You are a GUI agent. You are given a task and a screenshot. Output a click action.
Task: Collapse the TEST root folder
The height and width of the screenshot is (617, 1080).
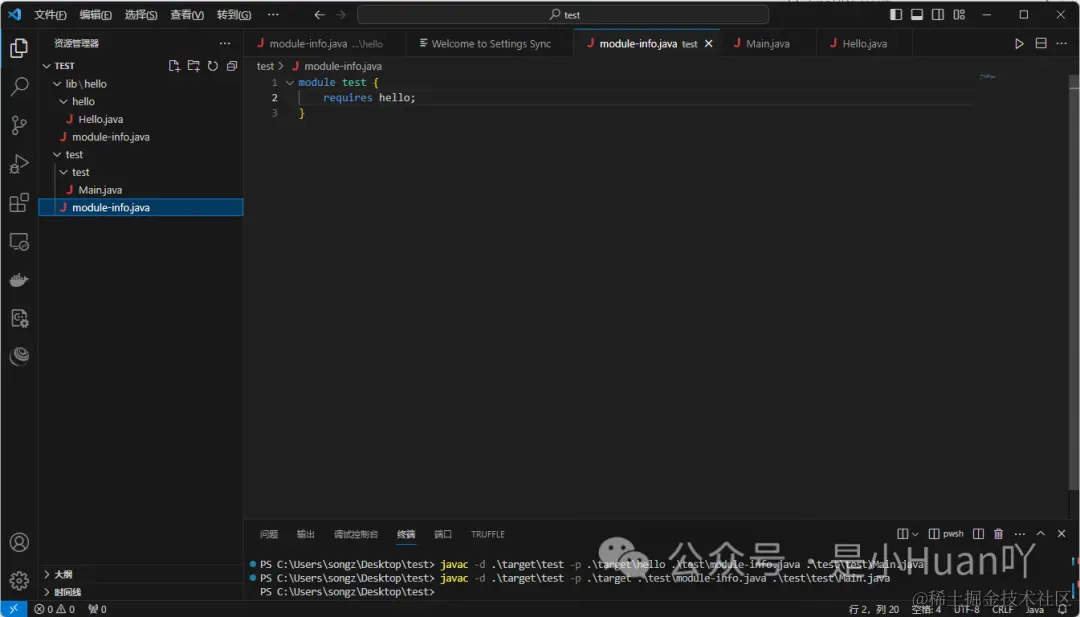(47, 66)
